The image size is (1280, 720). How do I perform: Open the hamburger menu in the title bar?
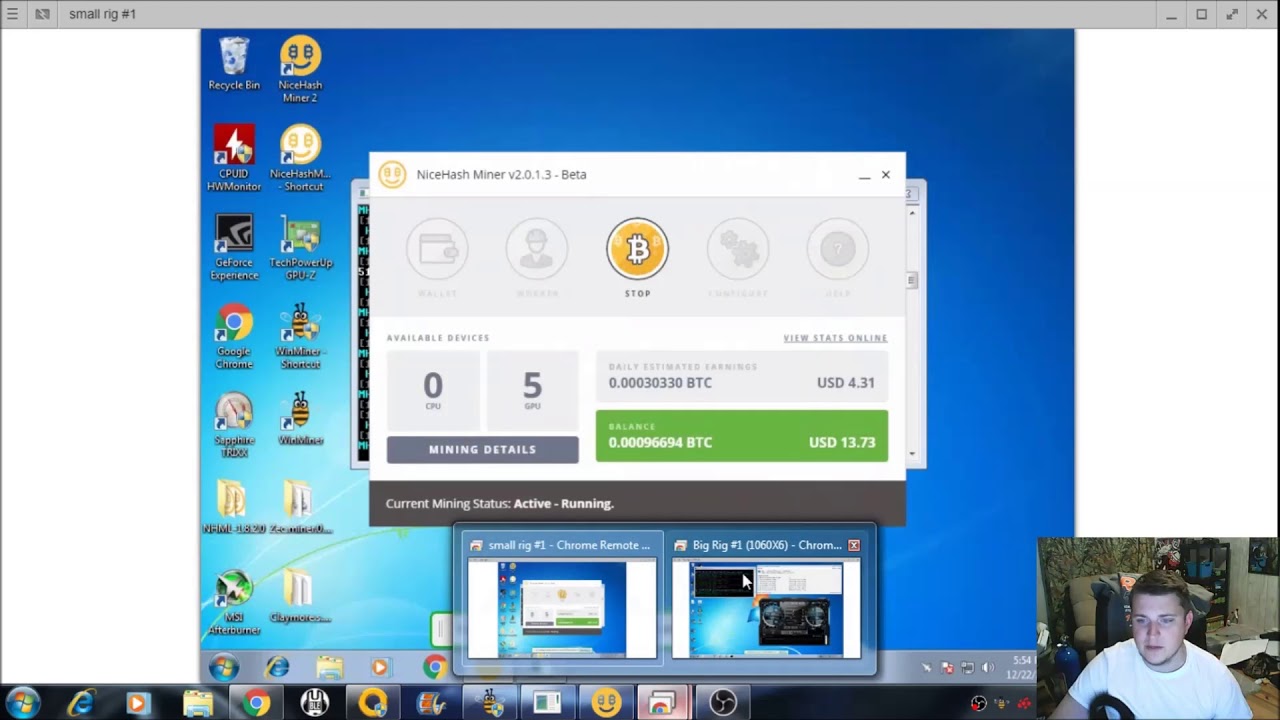(x=12, y=14)
